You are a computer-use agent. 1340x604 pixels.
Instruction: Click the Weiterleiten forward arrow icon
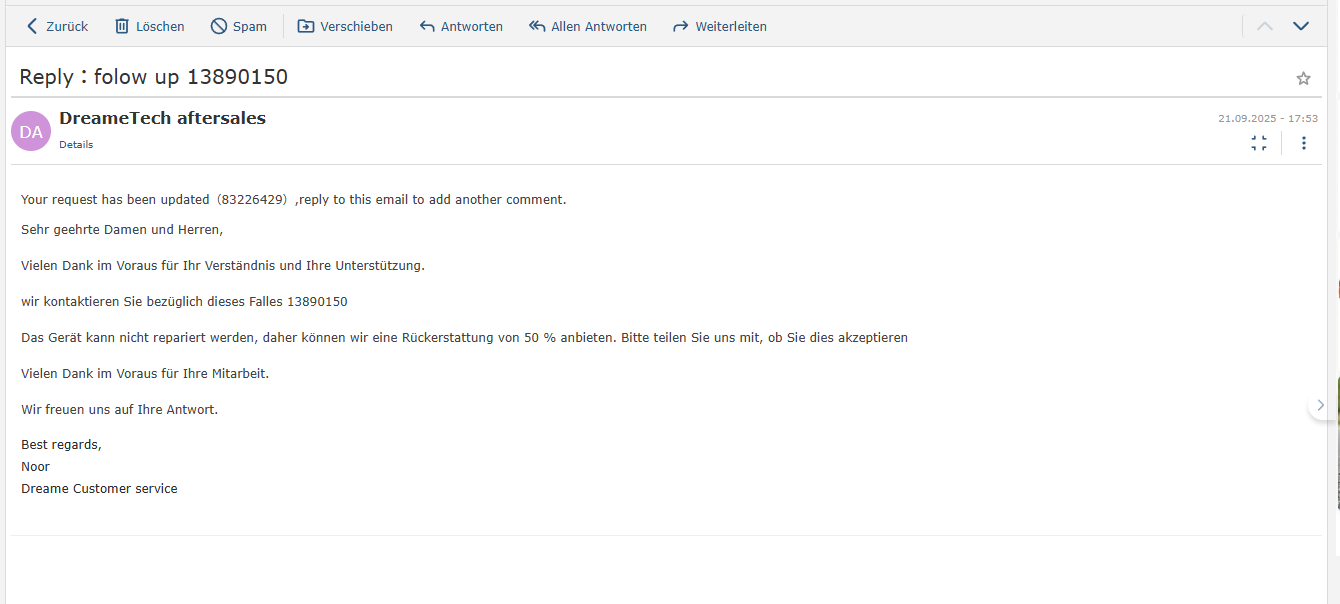coord(681,26)
